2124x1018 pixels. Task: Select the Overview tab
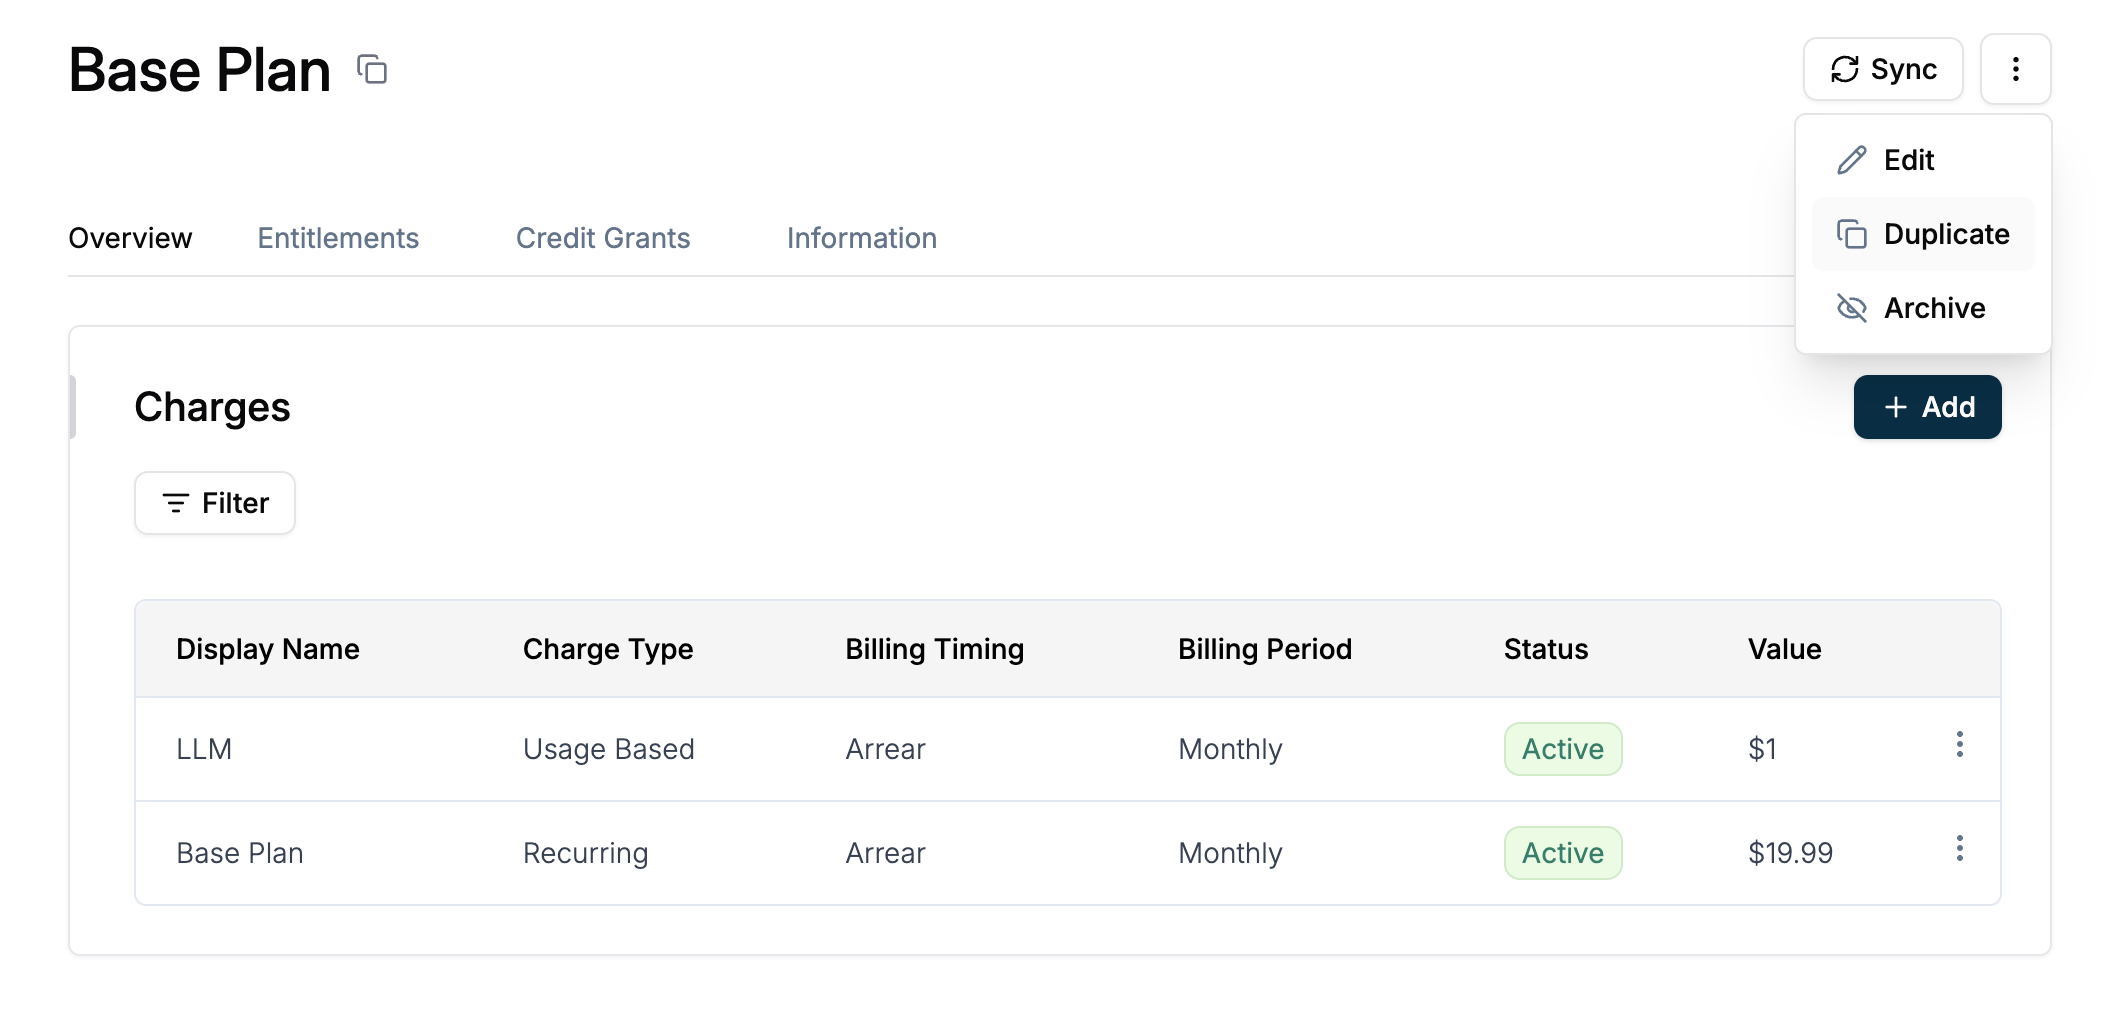pos(130,238)
